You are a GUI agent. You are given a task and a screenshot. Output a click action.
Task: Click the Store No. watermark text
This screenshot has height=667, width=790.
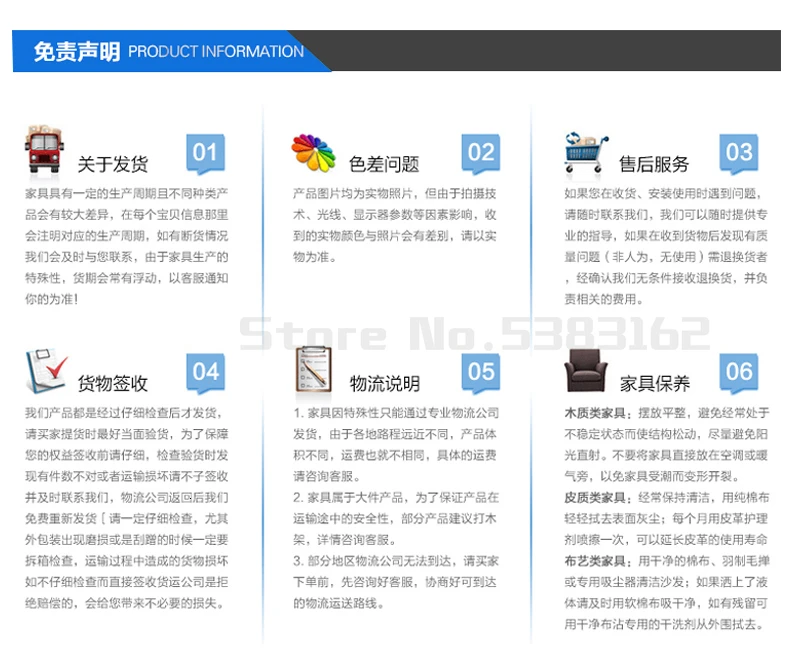(475, 334)
